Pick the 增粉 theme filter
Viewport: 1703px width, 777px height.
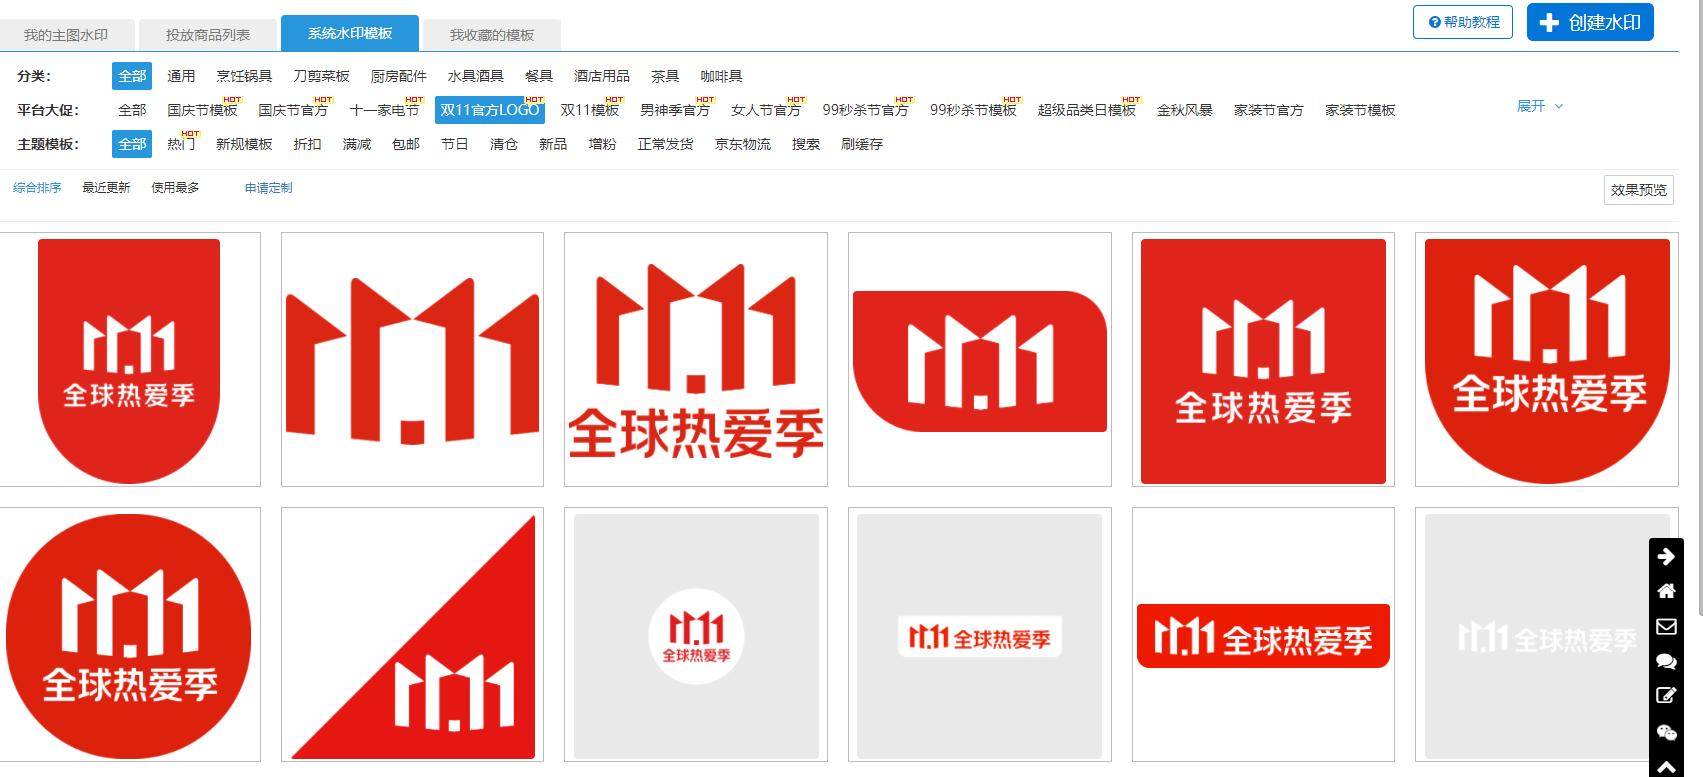(602, 144)
